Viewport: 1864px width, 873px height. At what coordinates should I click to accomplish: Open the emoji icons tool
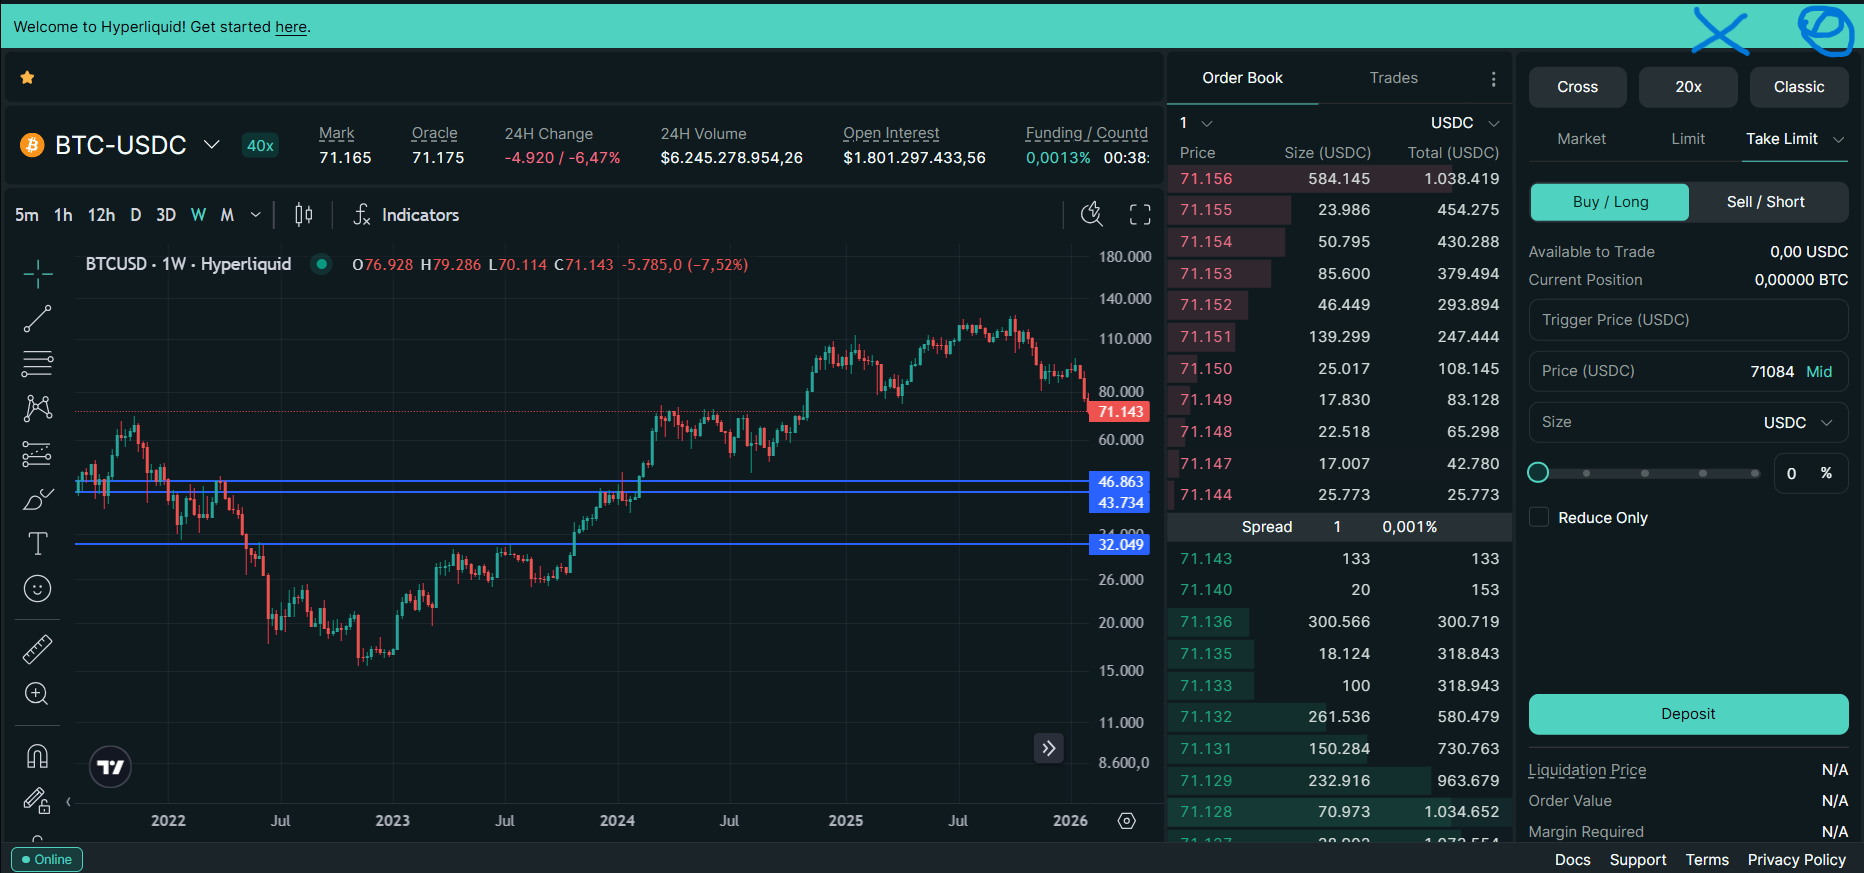37,589
